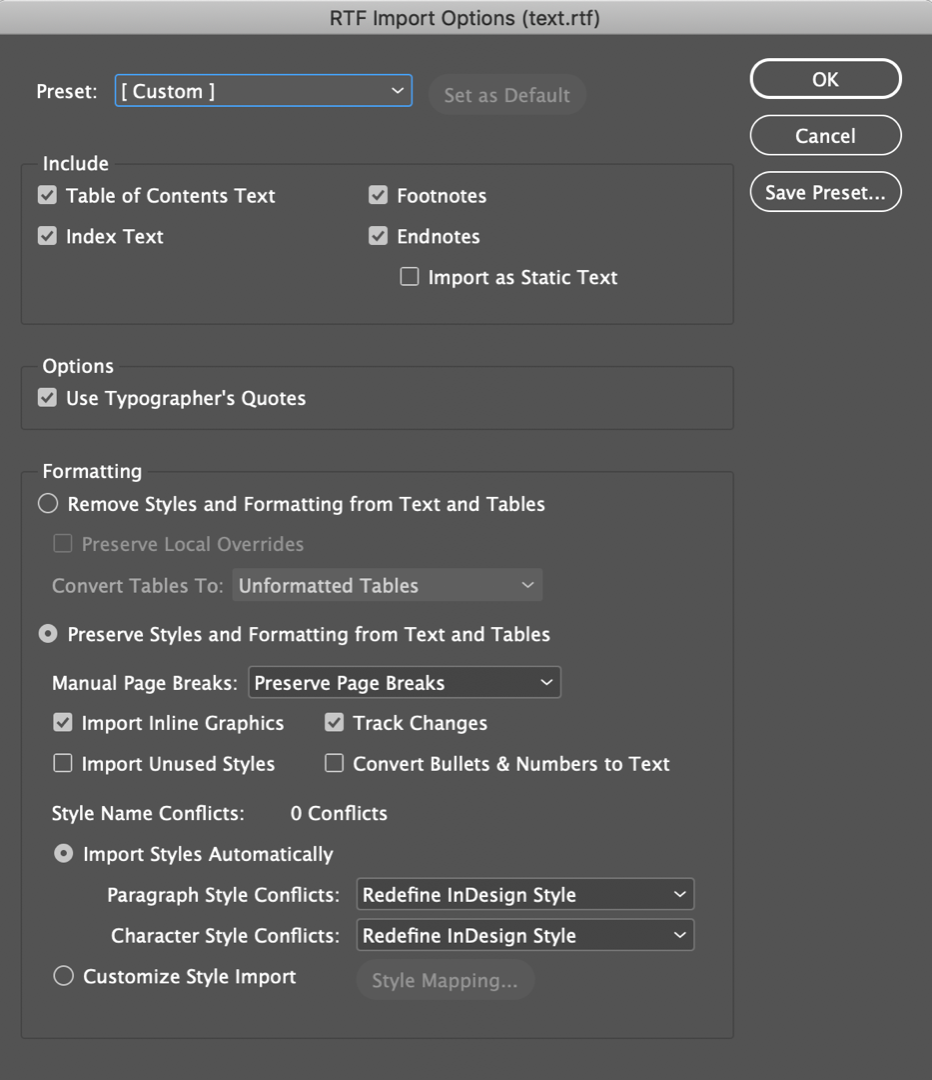Open the Manual Page Breaks dropdown

coord(404,683)
